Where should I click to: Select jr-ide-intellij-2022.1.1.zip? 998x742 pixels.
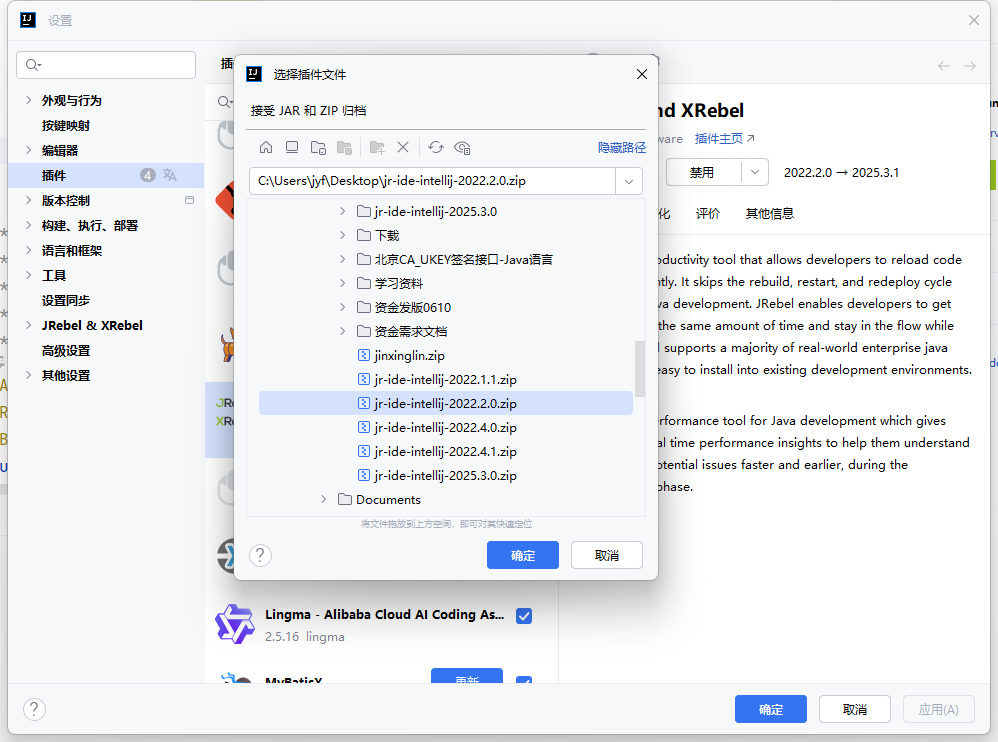[x=446, y=379]
